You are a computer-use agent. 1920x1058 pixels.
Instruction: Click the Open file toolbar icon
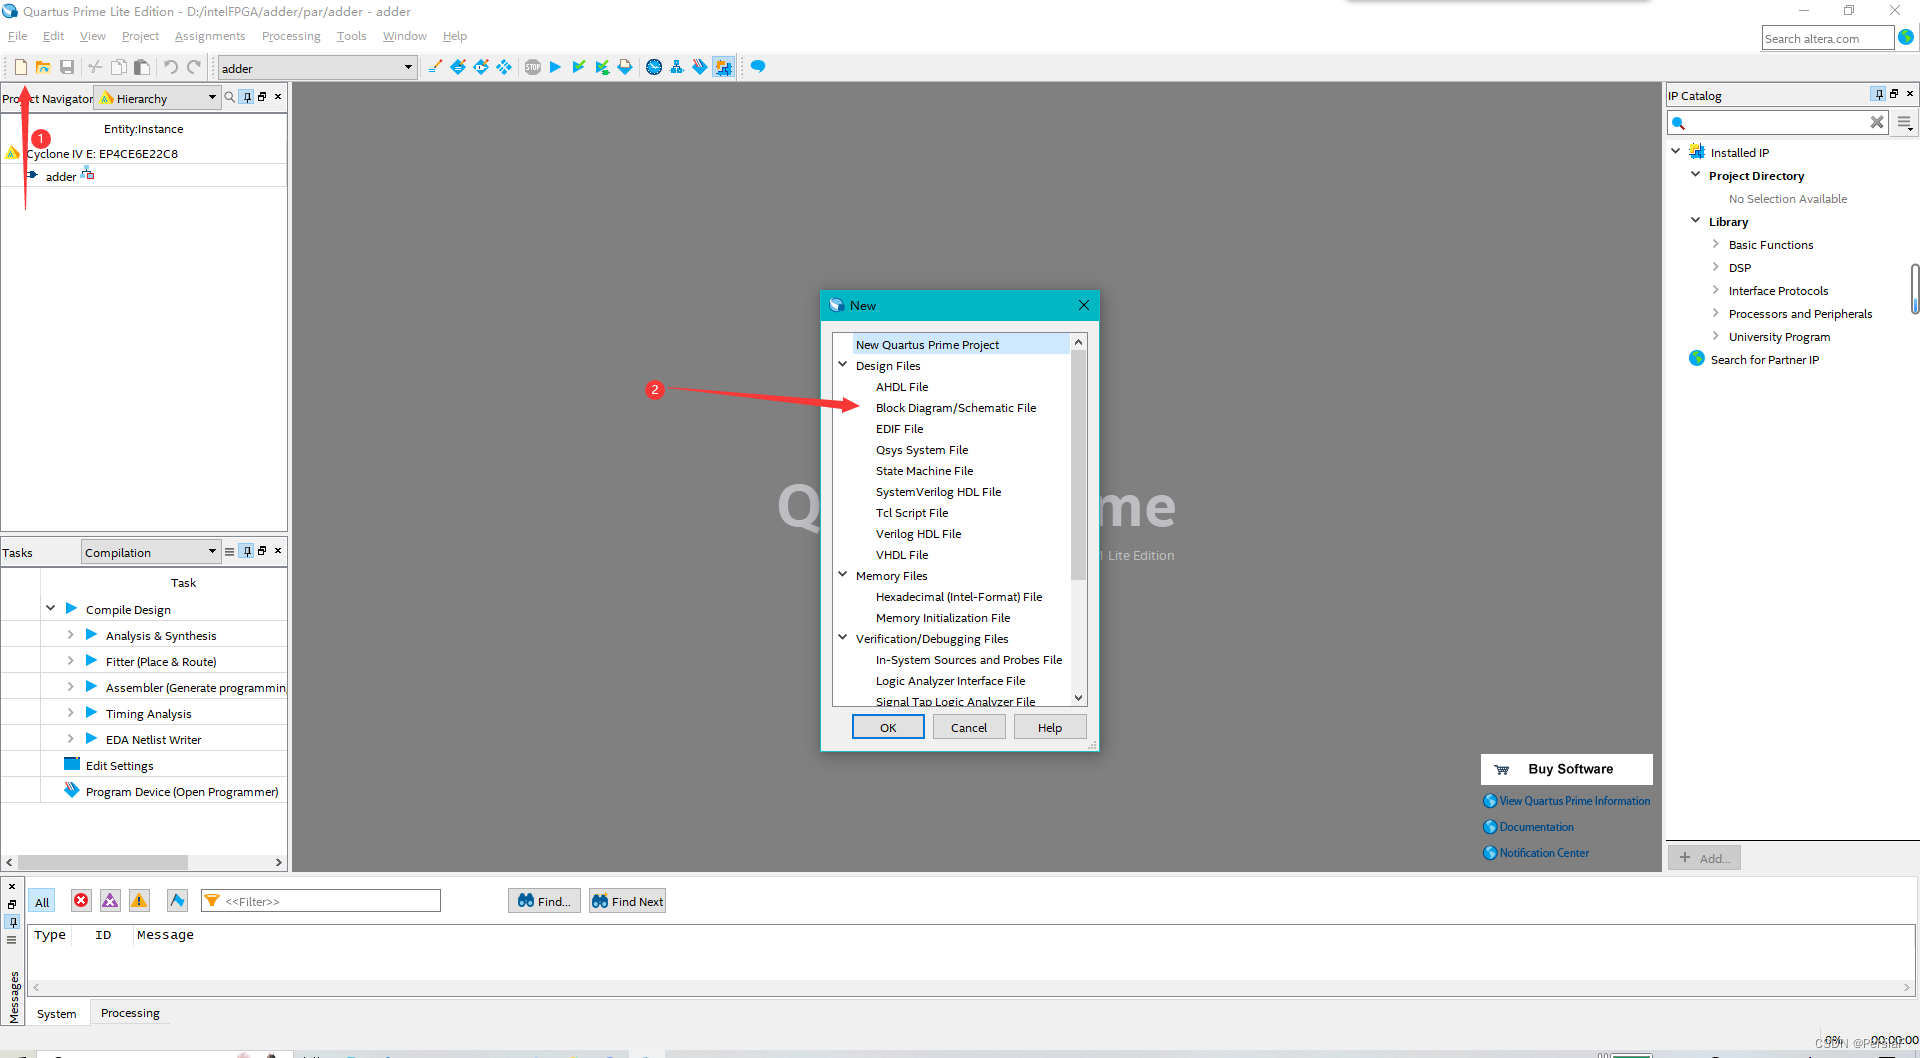[43, 67]
